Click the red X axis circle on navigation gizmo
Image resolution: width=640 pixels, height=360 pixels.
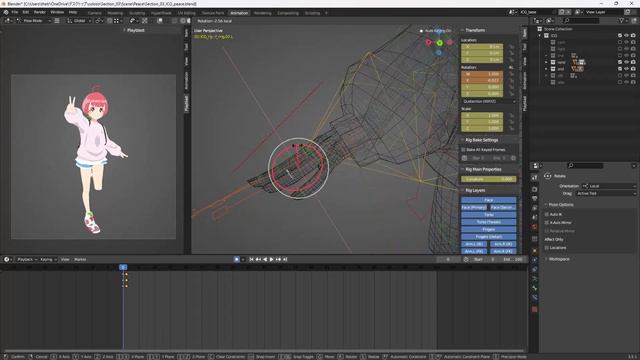pos(429,42)
